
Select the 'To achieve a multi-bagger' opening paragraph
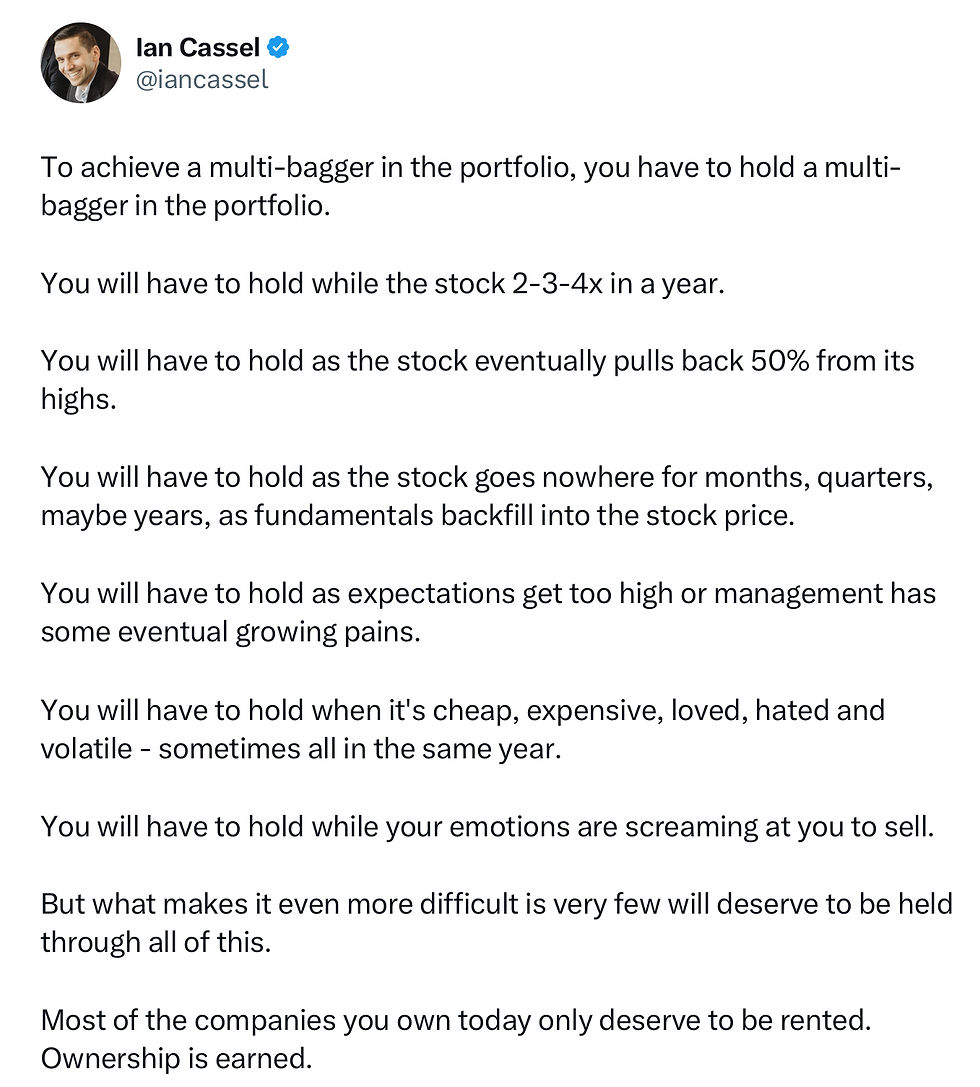pyautogui.click(x=471, y=186)
